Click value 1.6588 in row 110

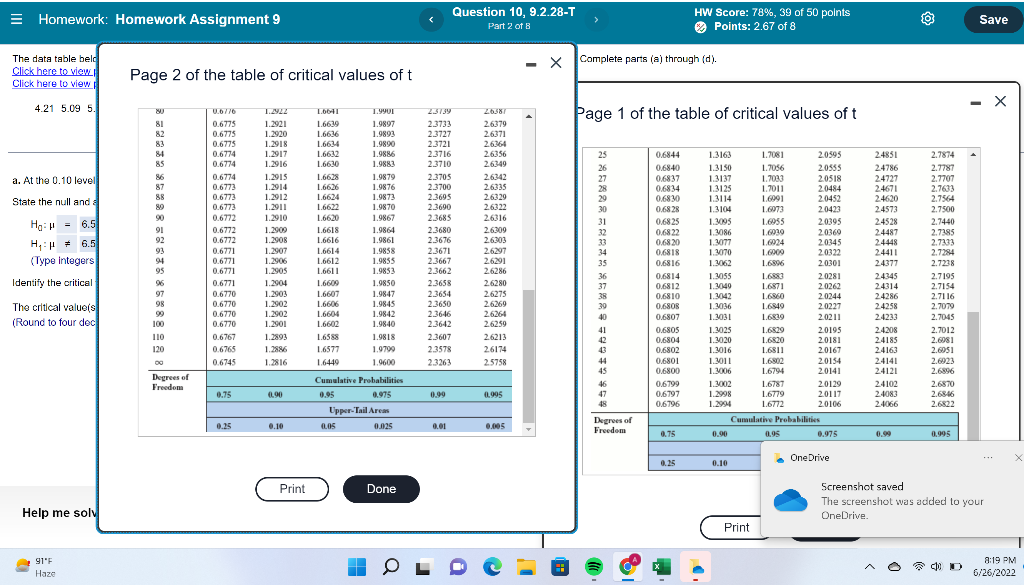click(x=327, y=337)
